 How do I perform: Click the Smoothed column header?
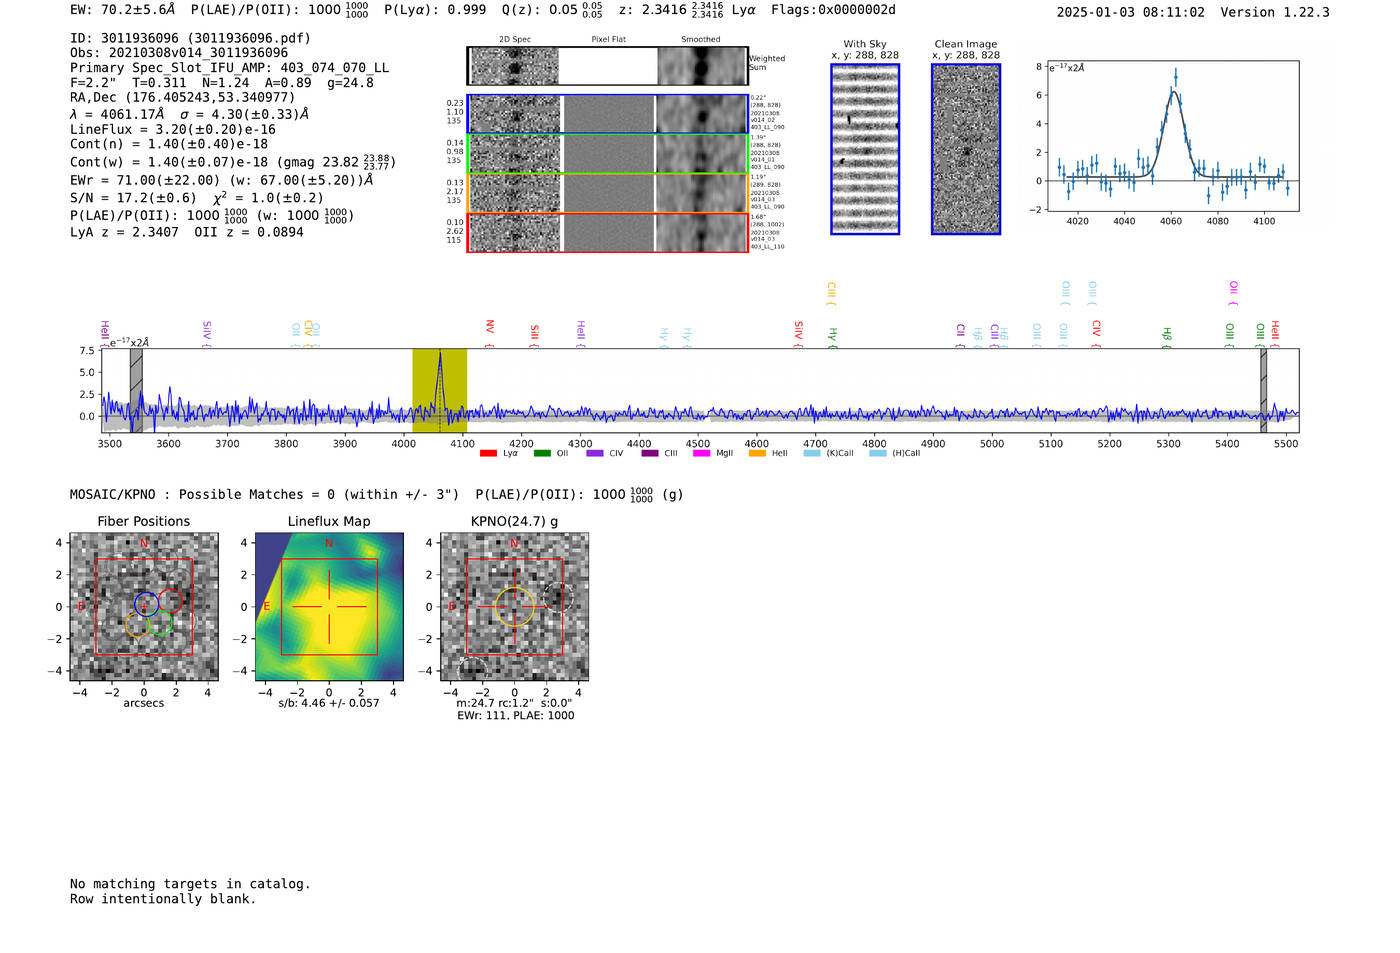point(701,40)
